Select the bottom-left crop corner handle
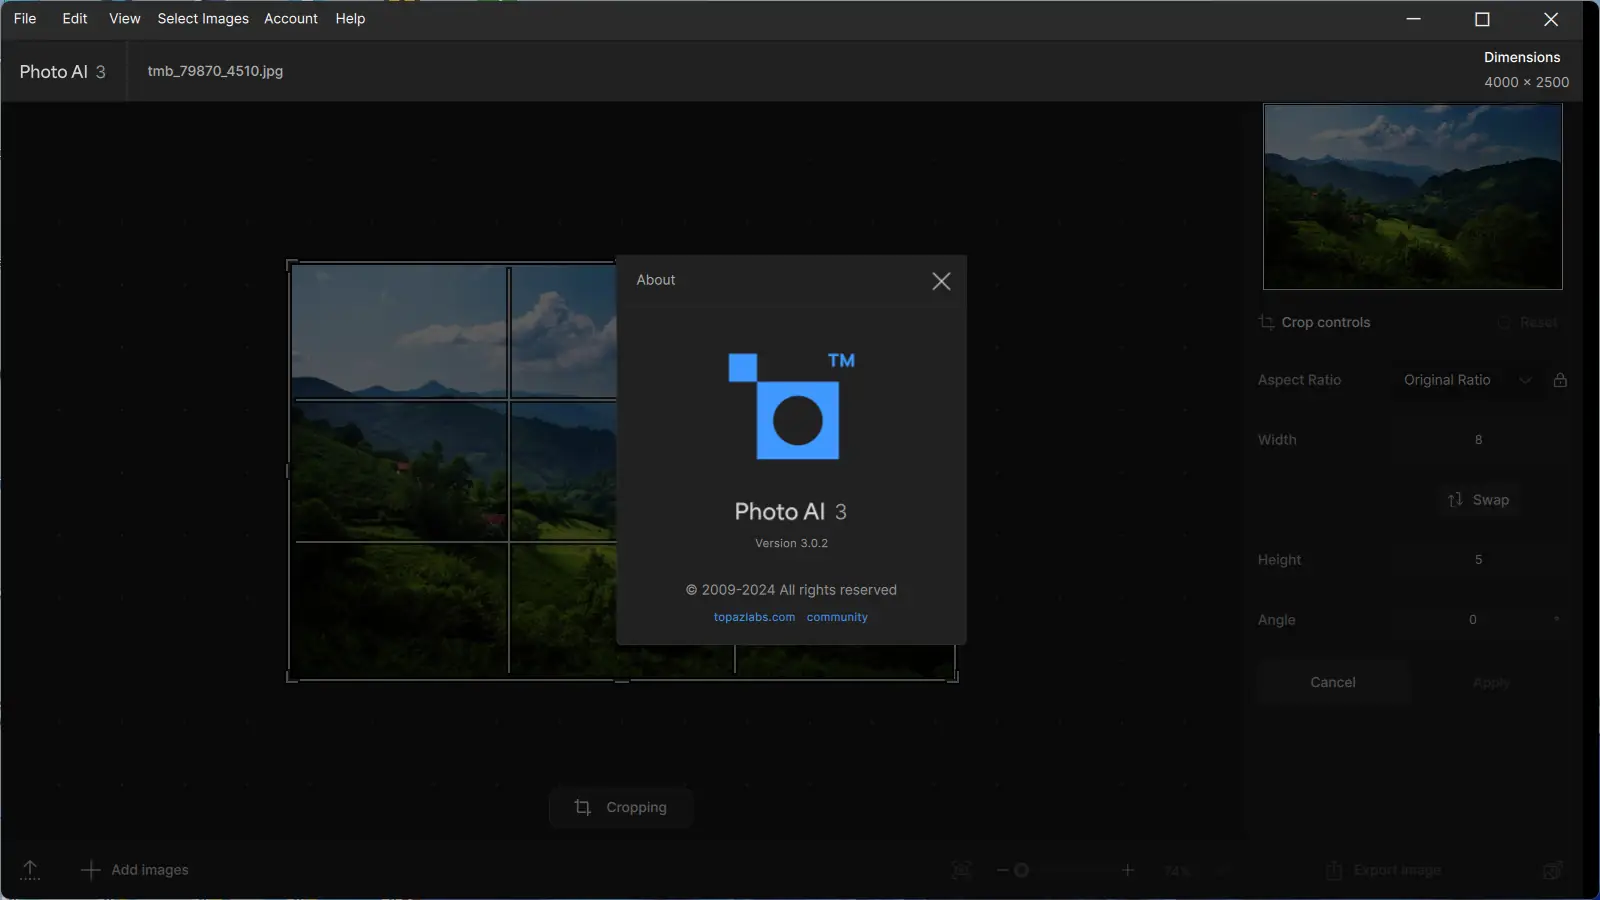The image size is (1600, 900). pos(291,678)
